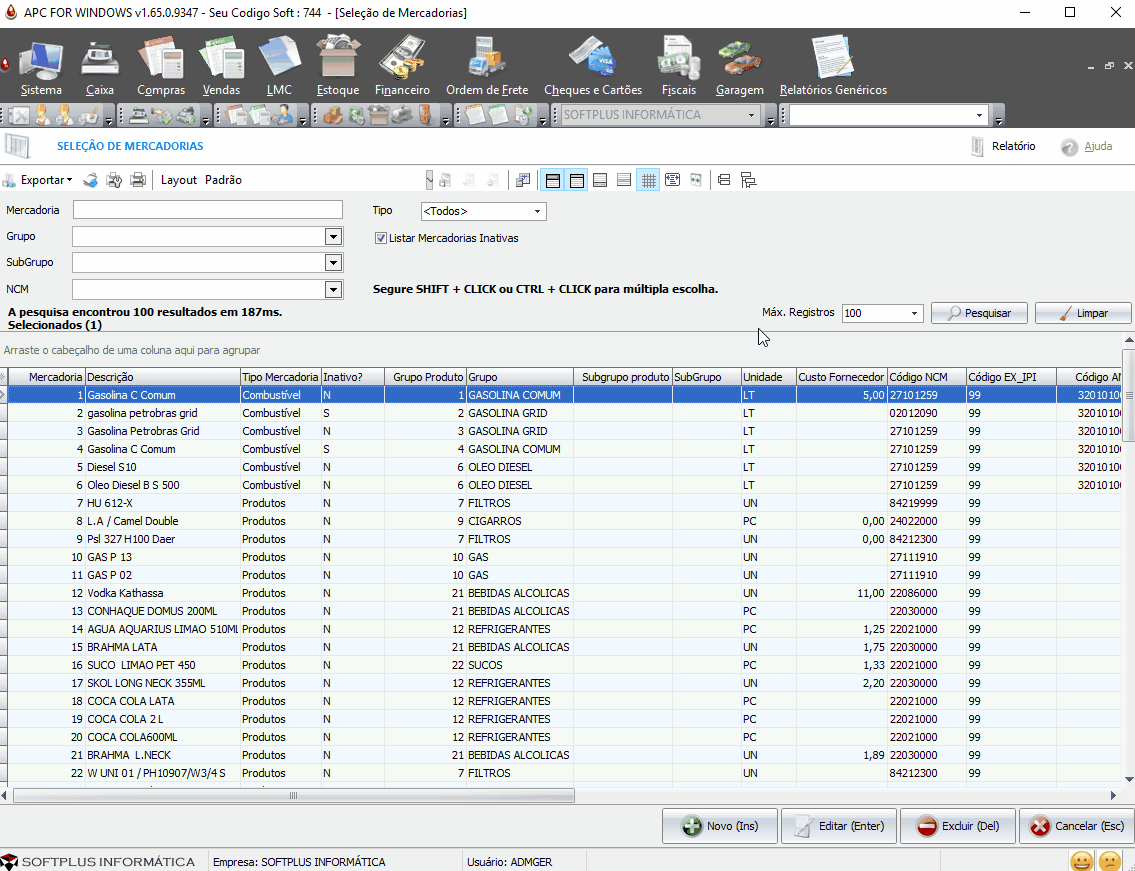This screenshot has width=1135, height=871.
Task: Select the GAS P 13 row
Action: pyautogui.click(x=564, y=557)
